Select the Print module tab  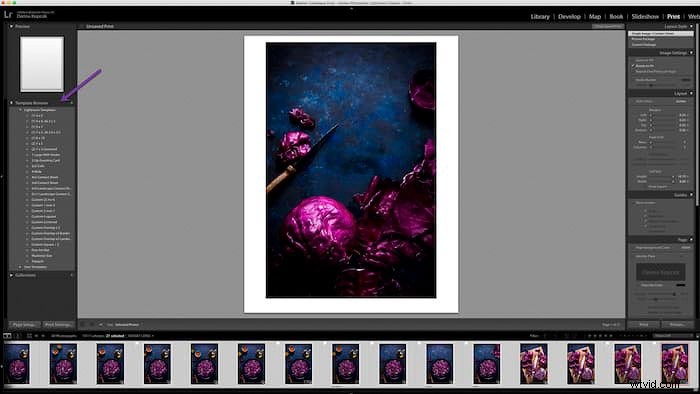point(673,17)
